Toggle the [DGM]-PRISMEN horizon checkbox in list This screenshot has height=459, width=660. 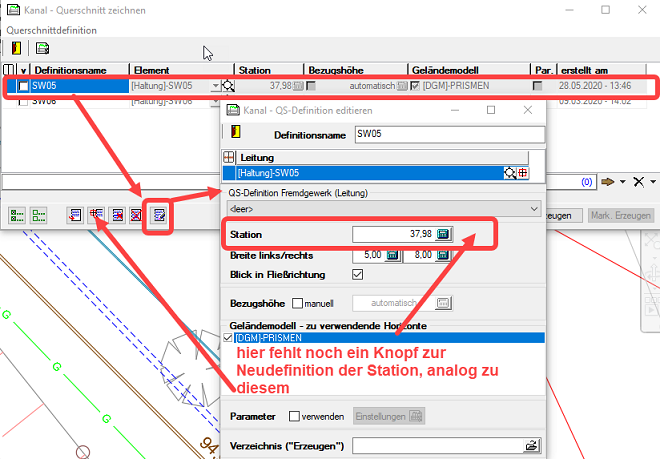point(228,338)
